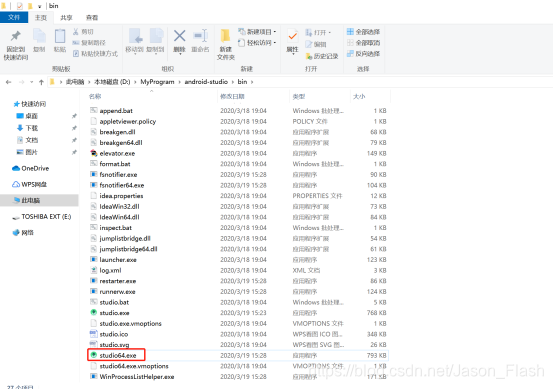553x389 pixels.
Task: Open the recent locations dropdown arrow
Action: pyautogui.click(x=31, y=82)
